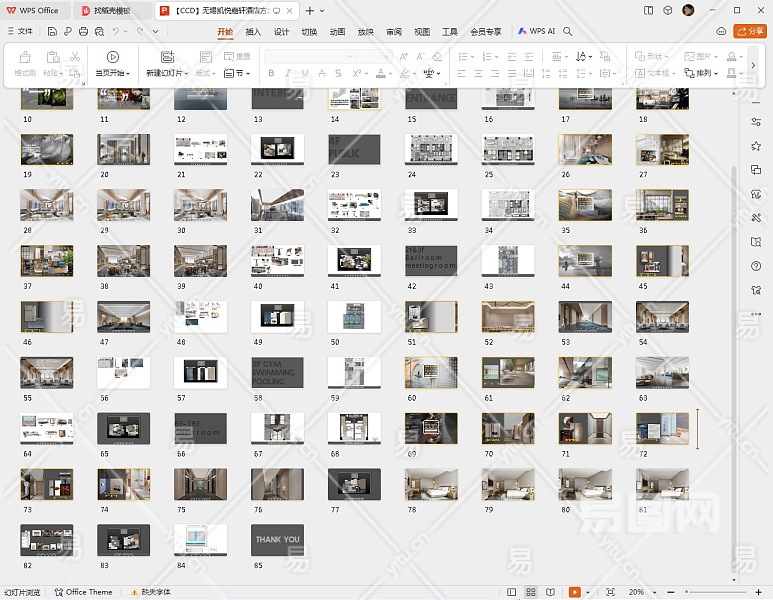This screenshot has width=773, height=600.
Task: Switch to the 插入 ribbon tab
Action: [x=253, y=31]
